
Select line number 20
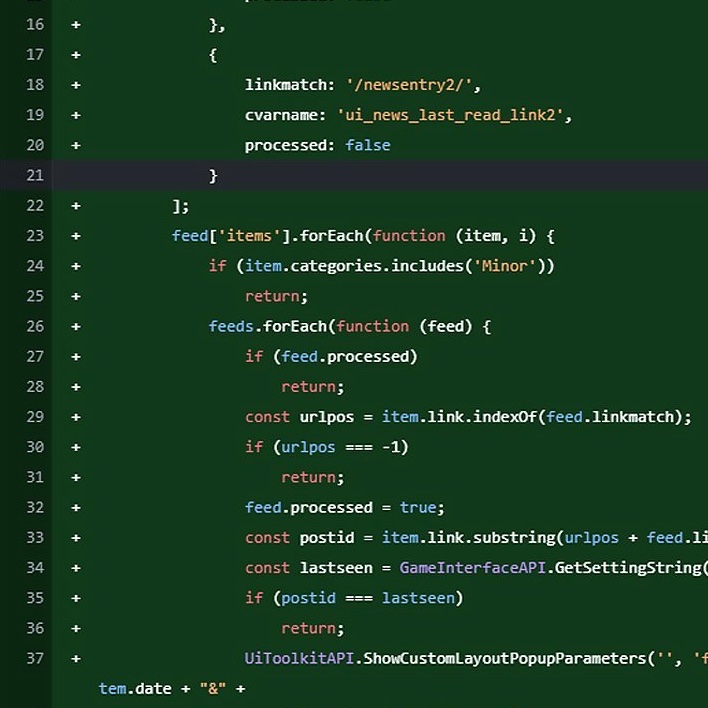[35, 145]
